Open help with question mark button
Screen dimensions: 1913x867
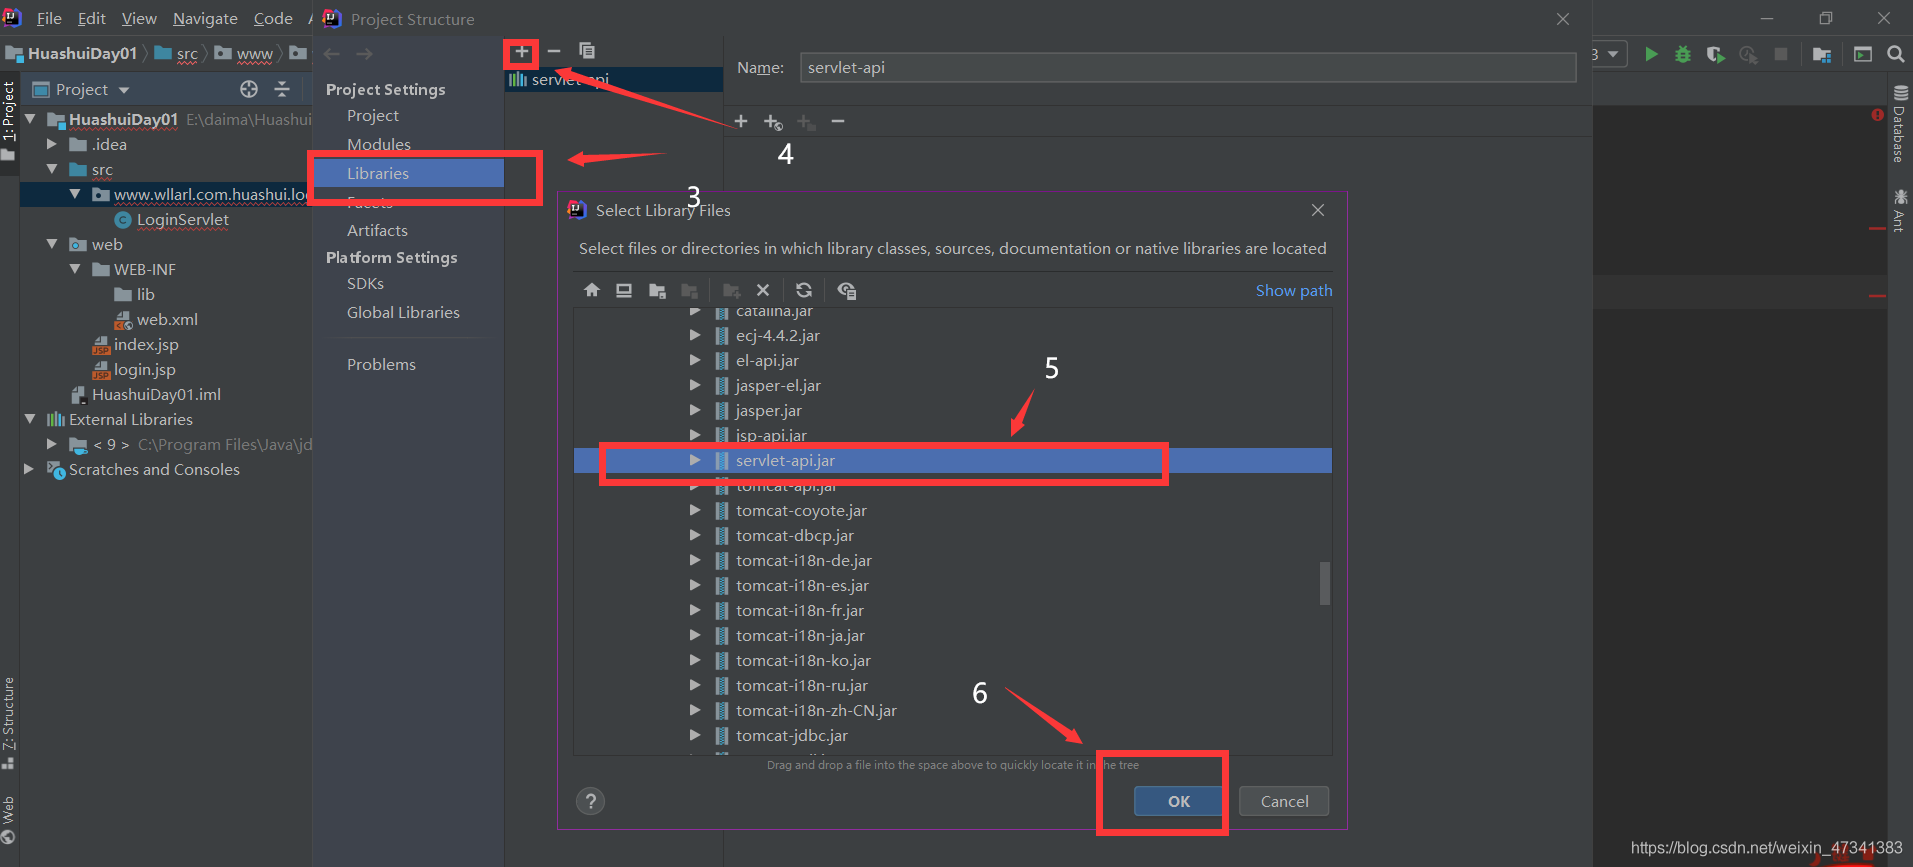click(591, 801)
